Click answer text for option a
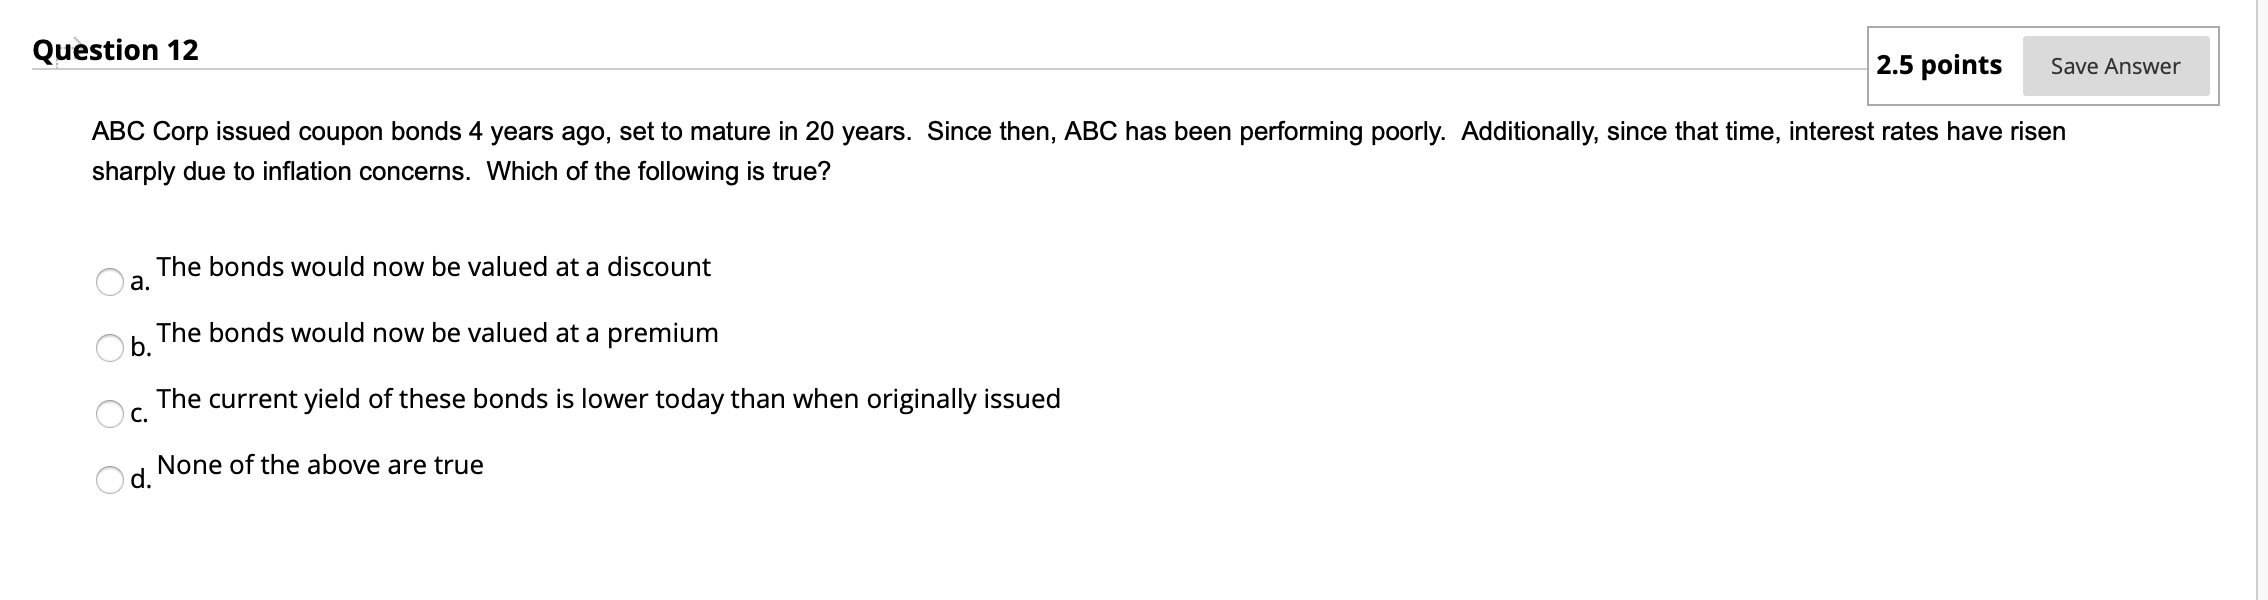This screenshot has width=2268, height=600. [434, 267]
